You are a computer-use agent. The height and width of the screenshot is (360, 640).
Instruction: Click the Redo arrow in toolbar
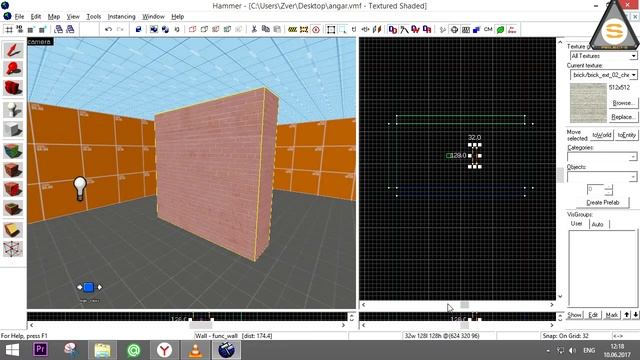tap(120, 29)
